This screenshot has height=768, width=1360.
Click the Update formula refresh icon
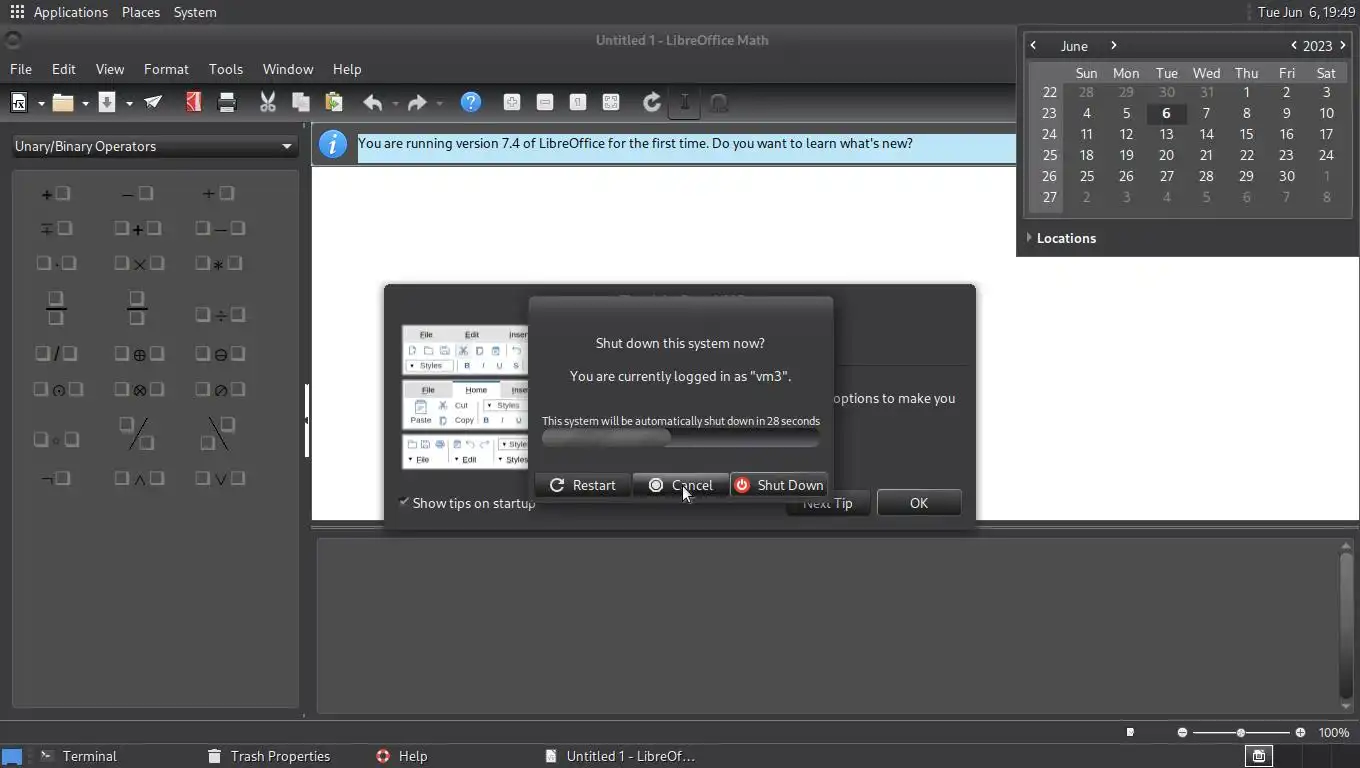(651, 102)
